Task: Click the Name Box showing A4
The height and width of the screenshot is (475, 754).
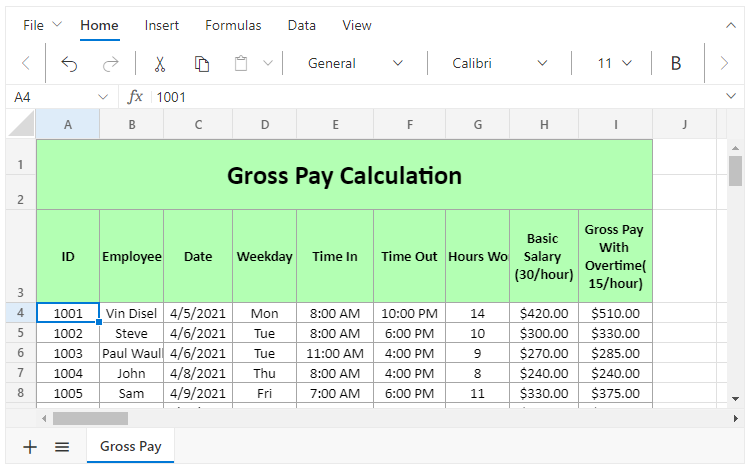Action: [x=50, y=97]
